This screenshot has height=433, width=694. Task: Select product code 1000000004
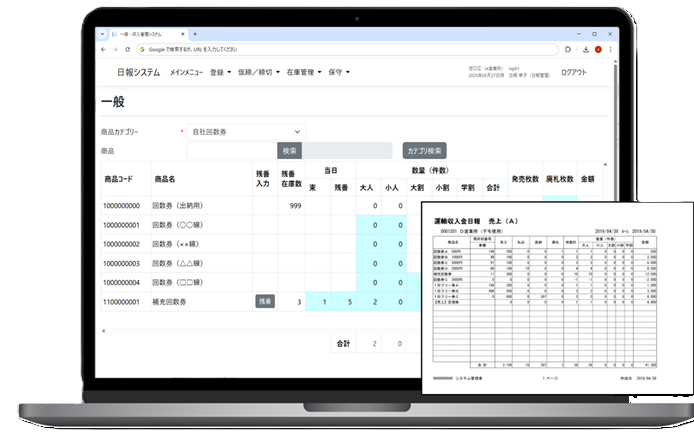click(x=121, y=282)
